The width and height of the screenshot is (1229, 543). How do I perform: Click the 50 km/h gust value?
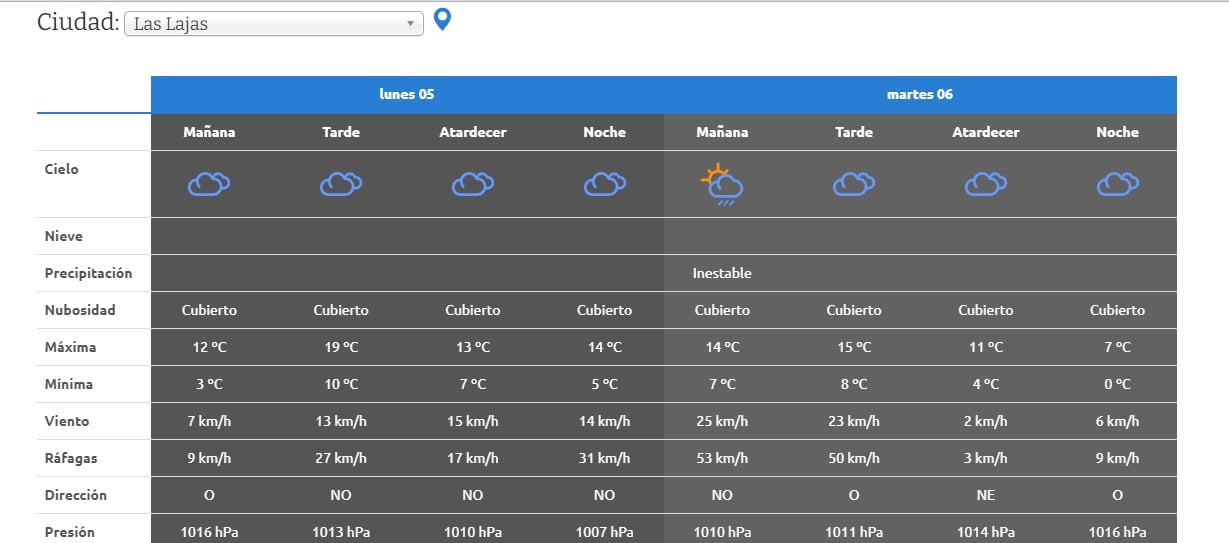(x=854, y=458)
